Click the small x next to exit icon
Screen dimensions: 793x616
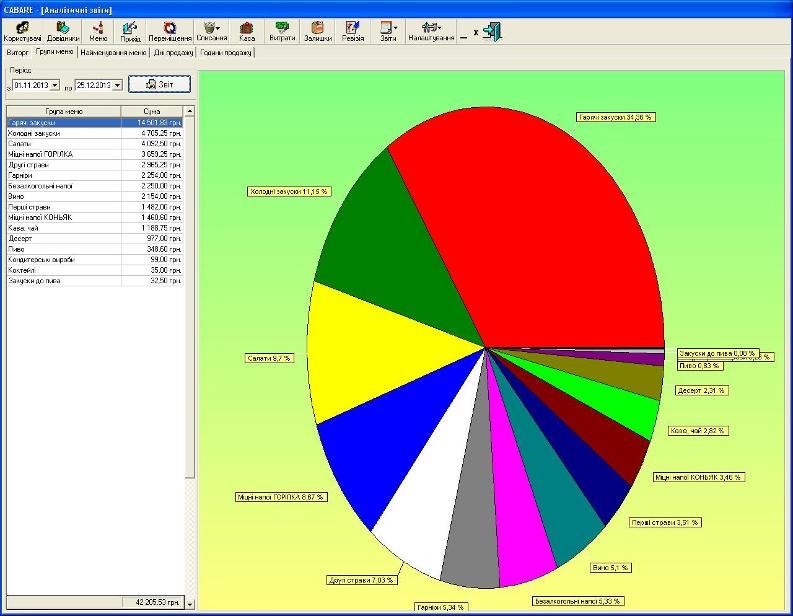[475, 32]
